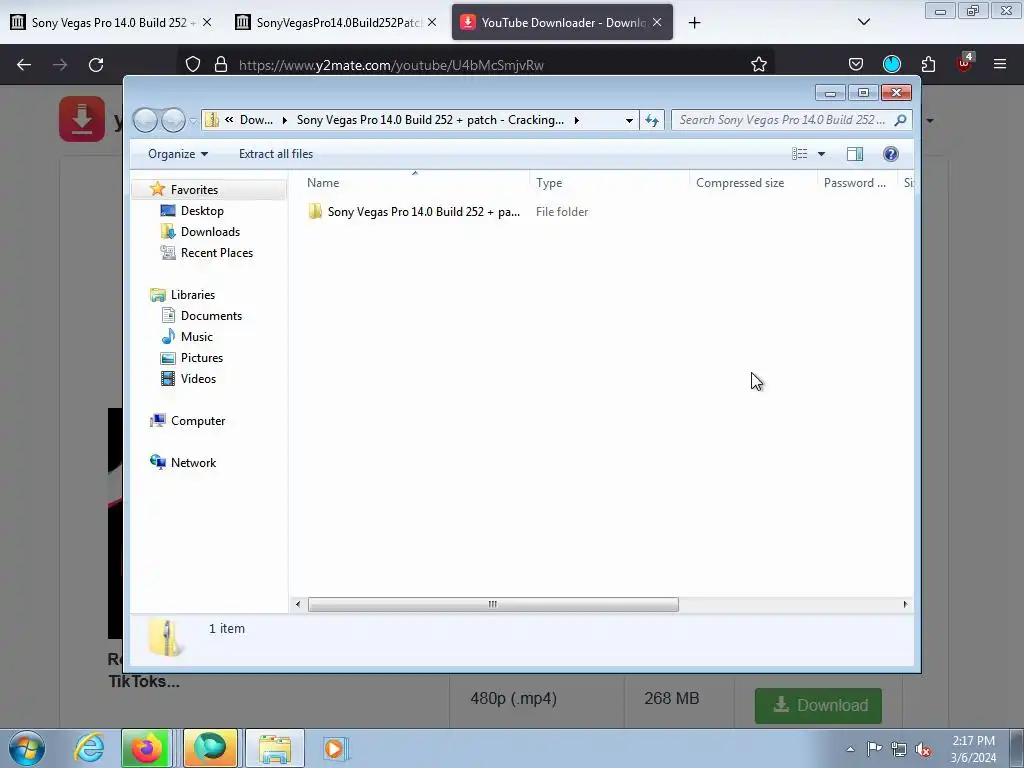
Task: Click the horizontal scrollbar thumb
Action: 493,605
